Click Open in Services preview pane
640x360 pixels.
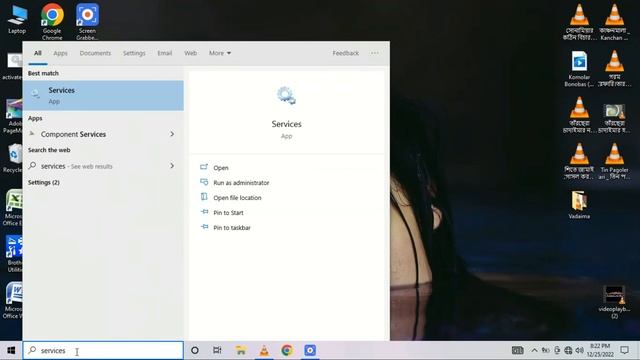pyautogui.click(x=221, y=168)
